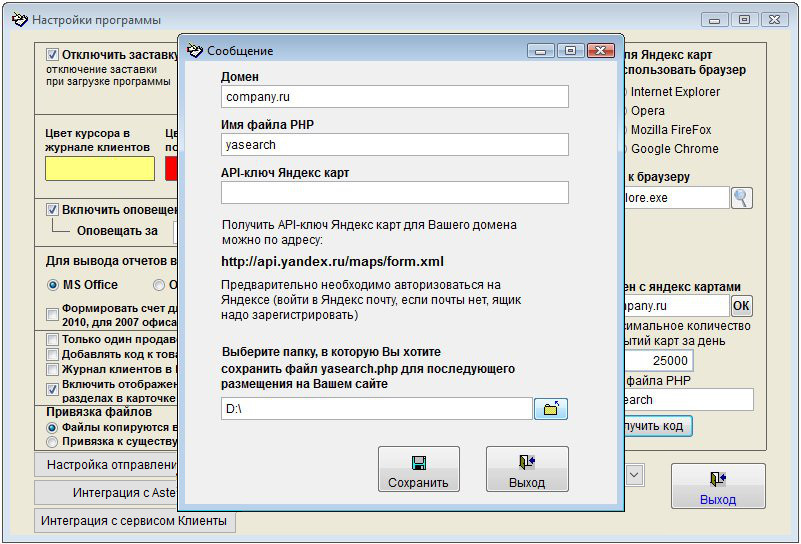Click the Сообщение dialog title icon
801x544 pixels.
click(x=195, y=51)
